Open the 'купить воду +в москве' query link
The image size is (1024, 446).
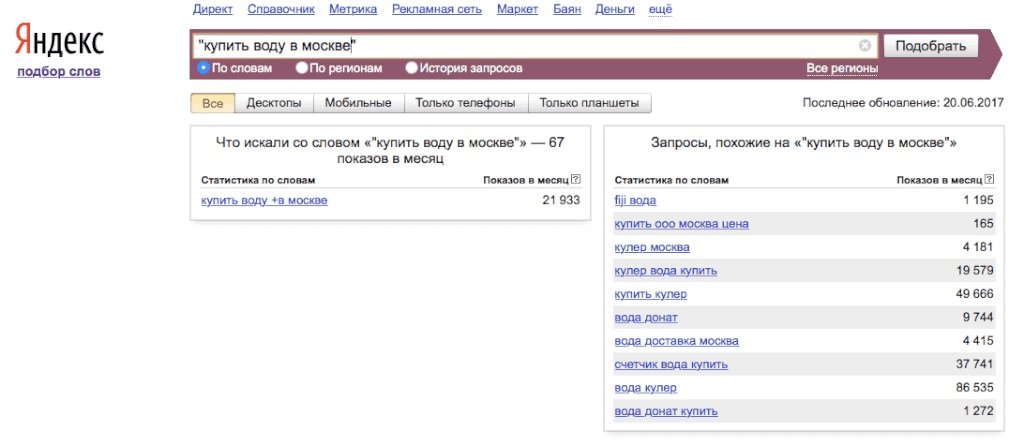[264, 200]
